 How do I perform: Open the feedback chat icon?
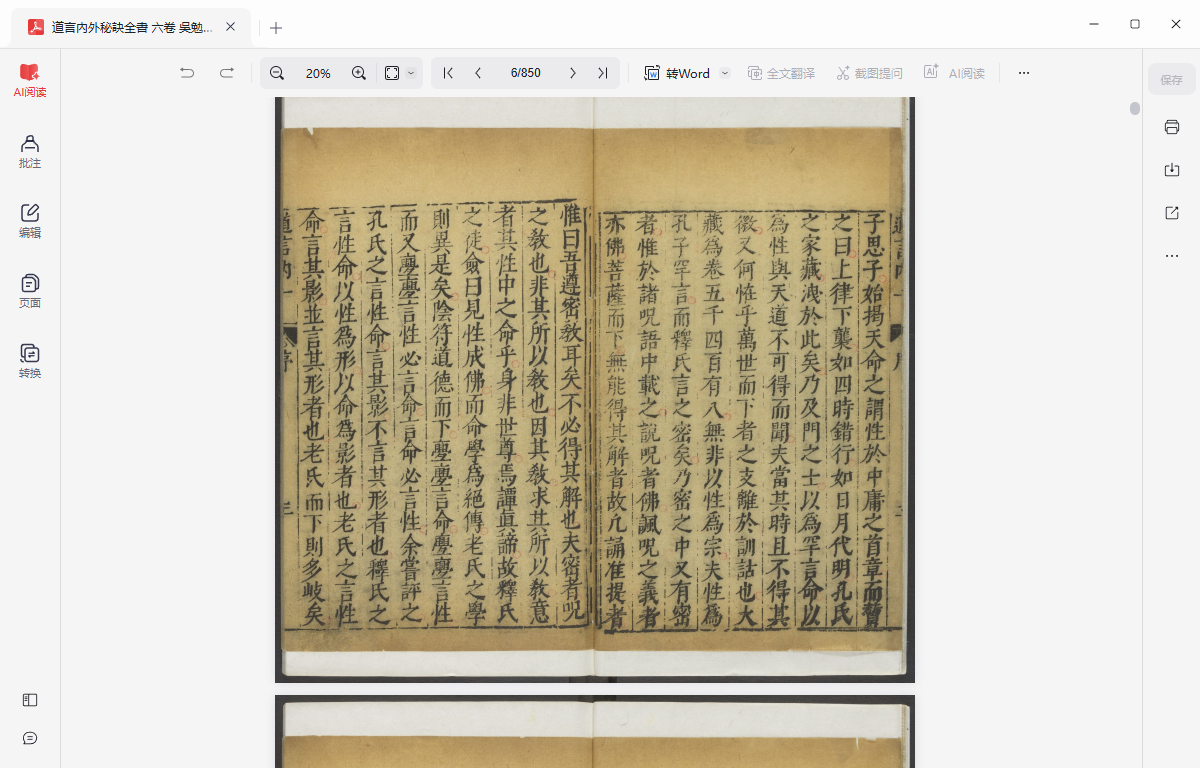tap(30, 738)
